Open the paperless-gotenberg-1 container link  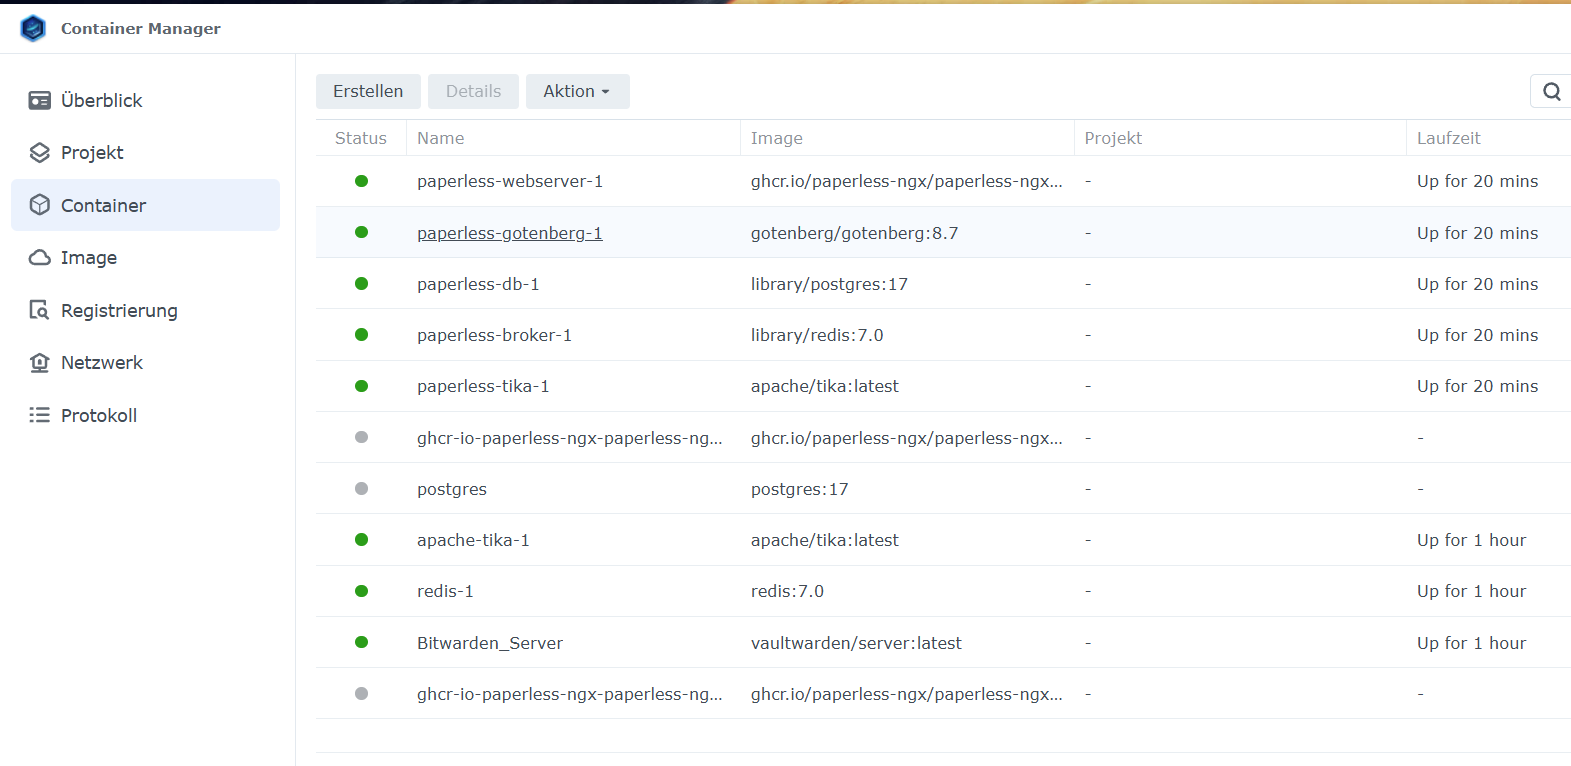509,233
